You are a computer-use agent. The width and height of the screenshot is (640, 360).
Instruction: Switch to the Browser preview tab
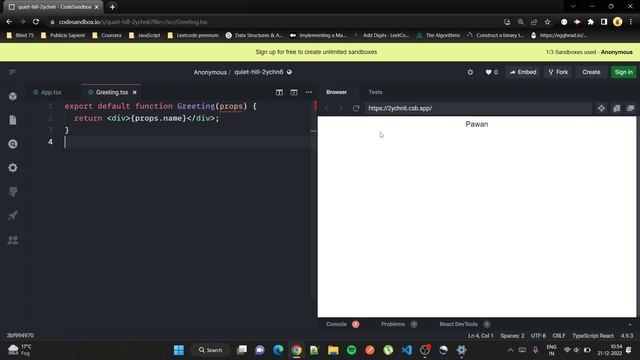click(336, 92)
